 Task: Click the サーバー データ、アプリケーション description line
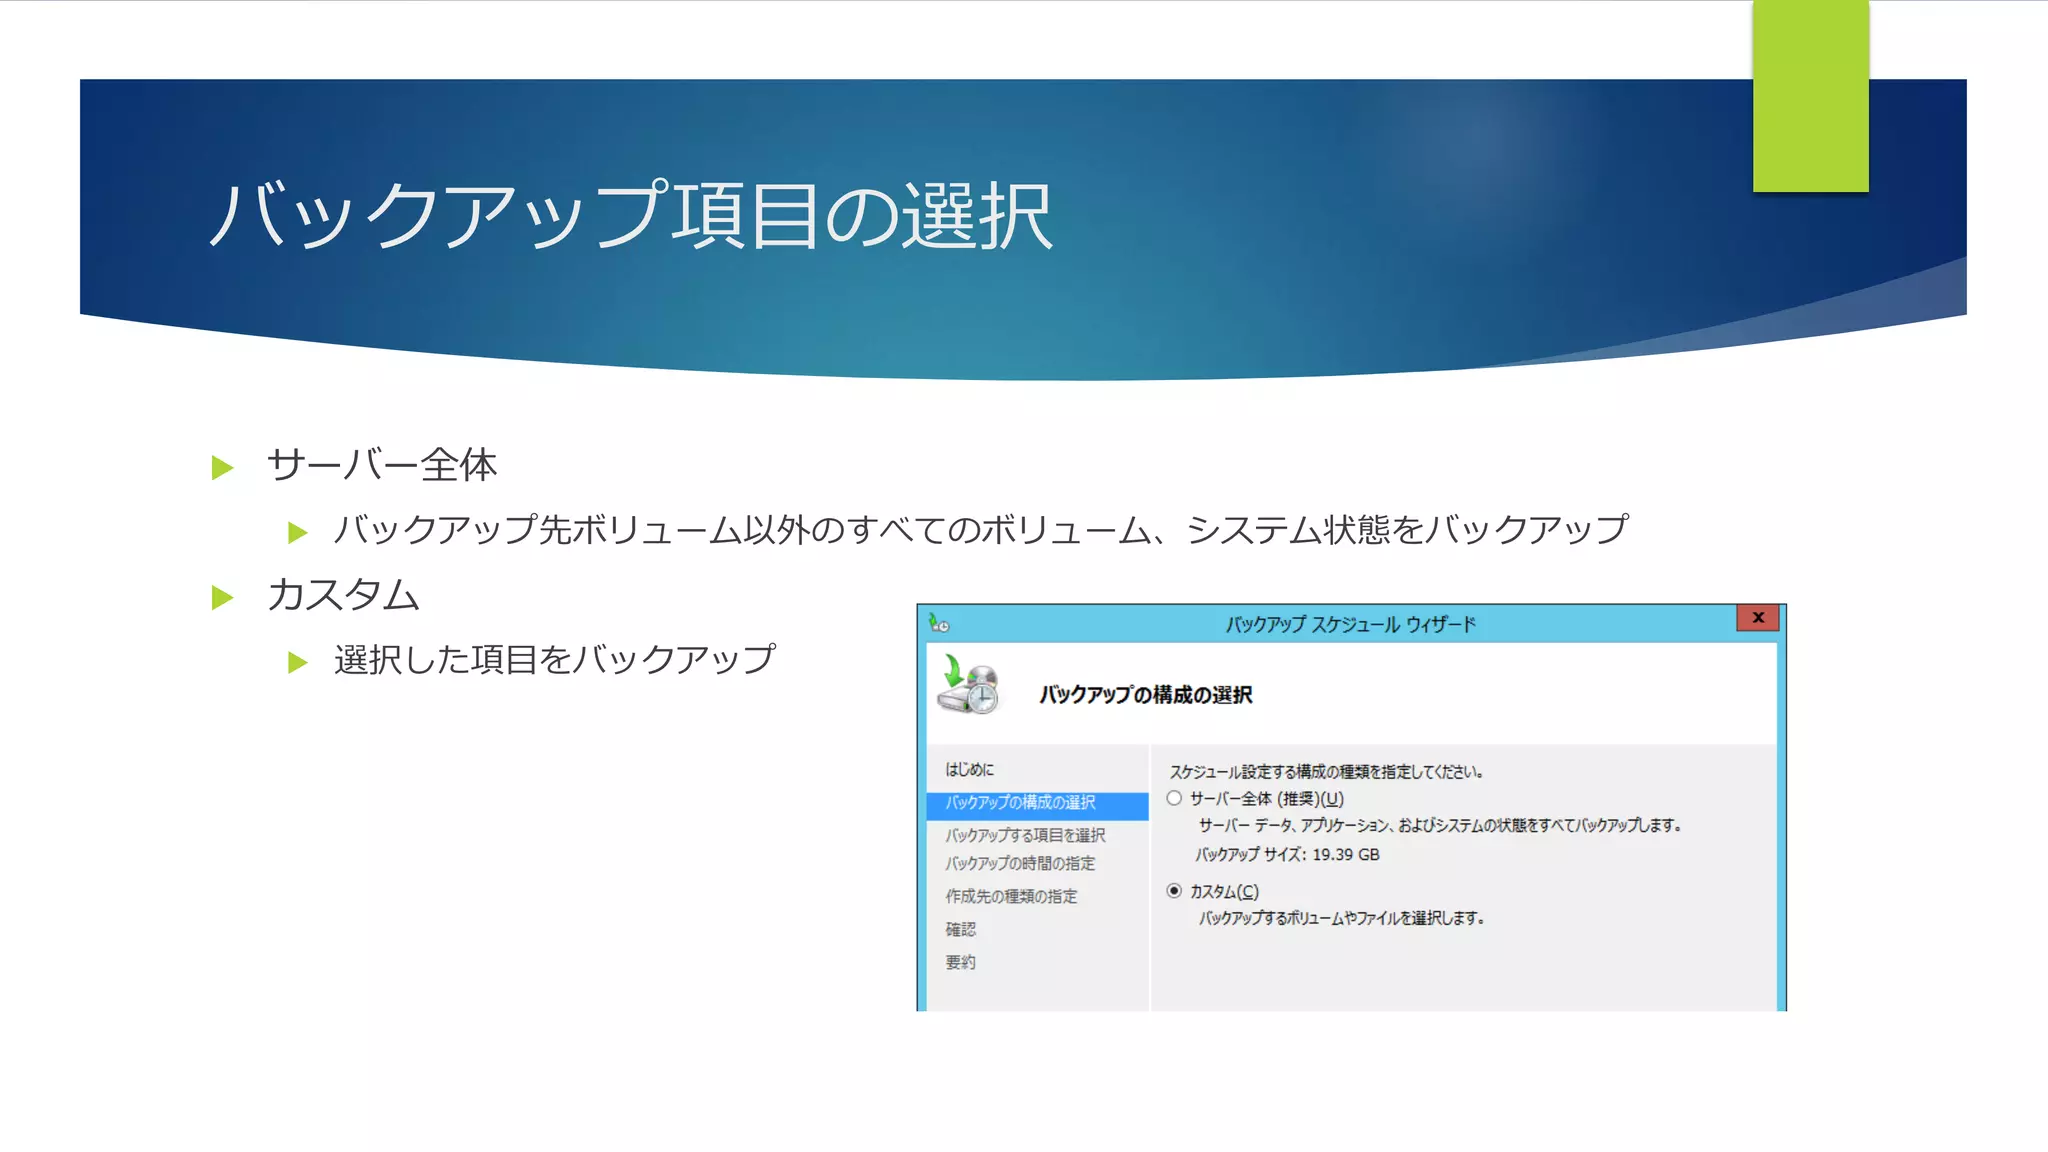click(x=1440, y=825)
